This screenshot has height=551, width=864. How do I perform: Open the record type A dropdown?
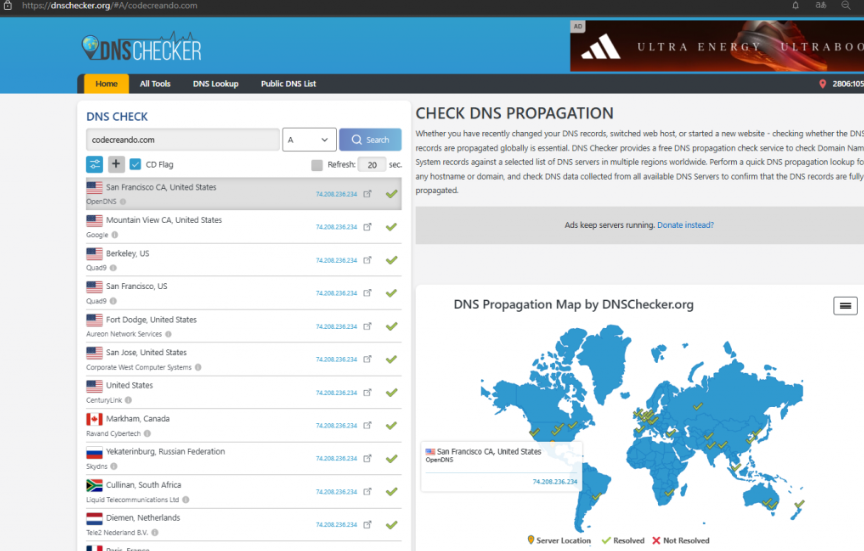[308, 140]
